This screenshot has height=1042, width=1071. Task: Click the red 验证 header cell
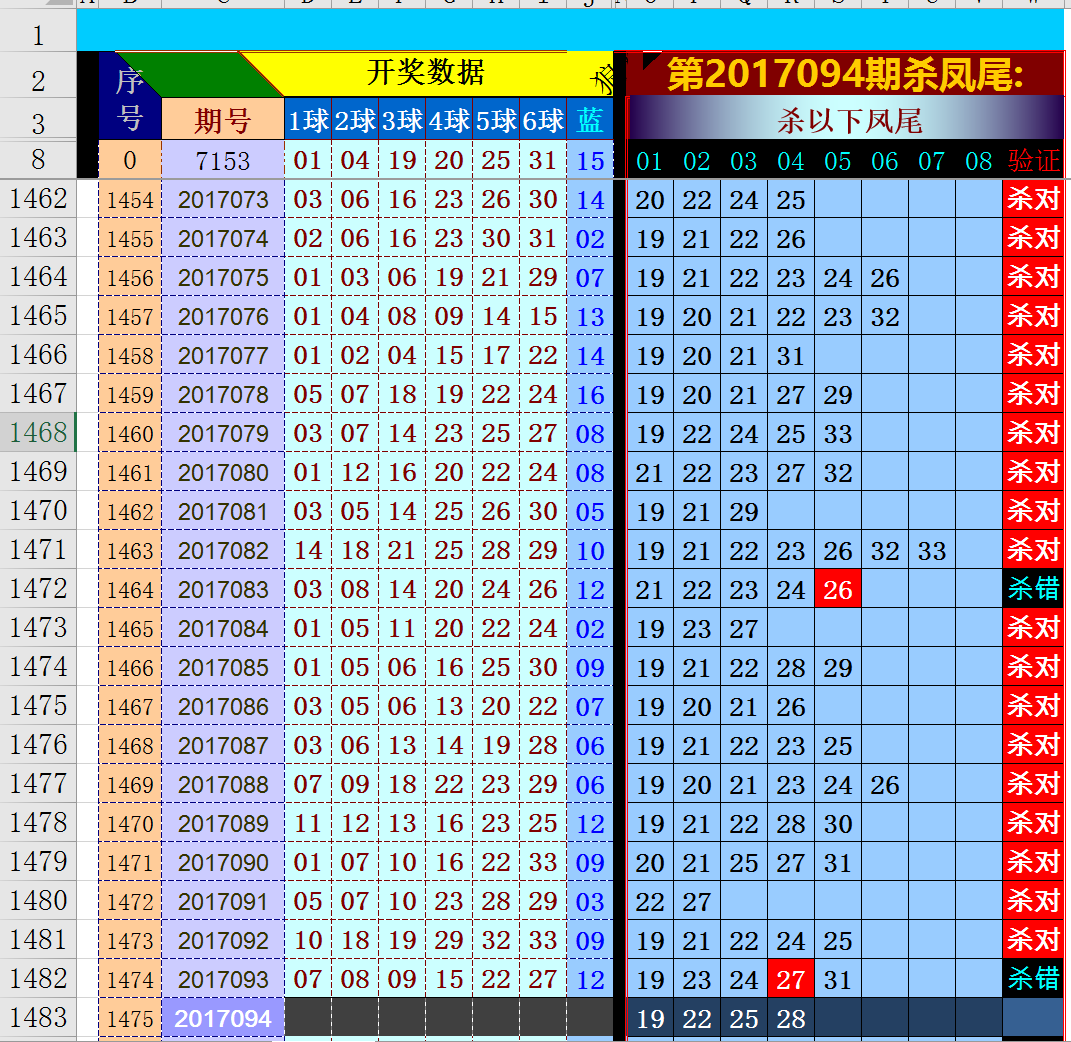[1033, 160]
